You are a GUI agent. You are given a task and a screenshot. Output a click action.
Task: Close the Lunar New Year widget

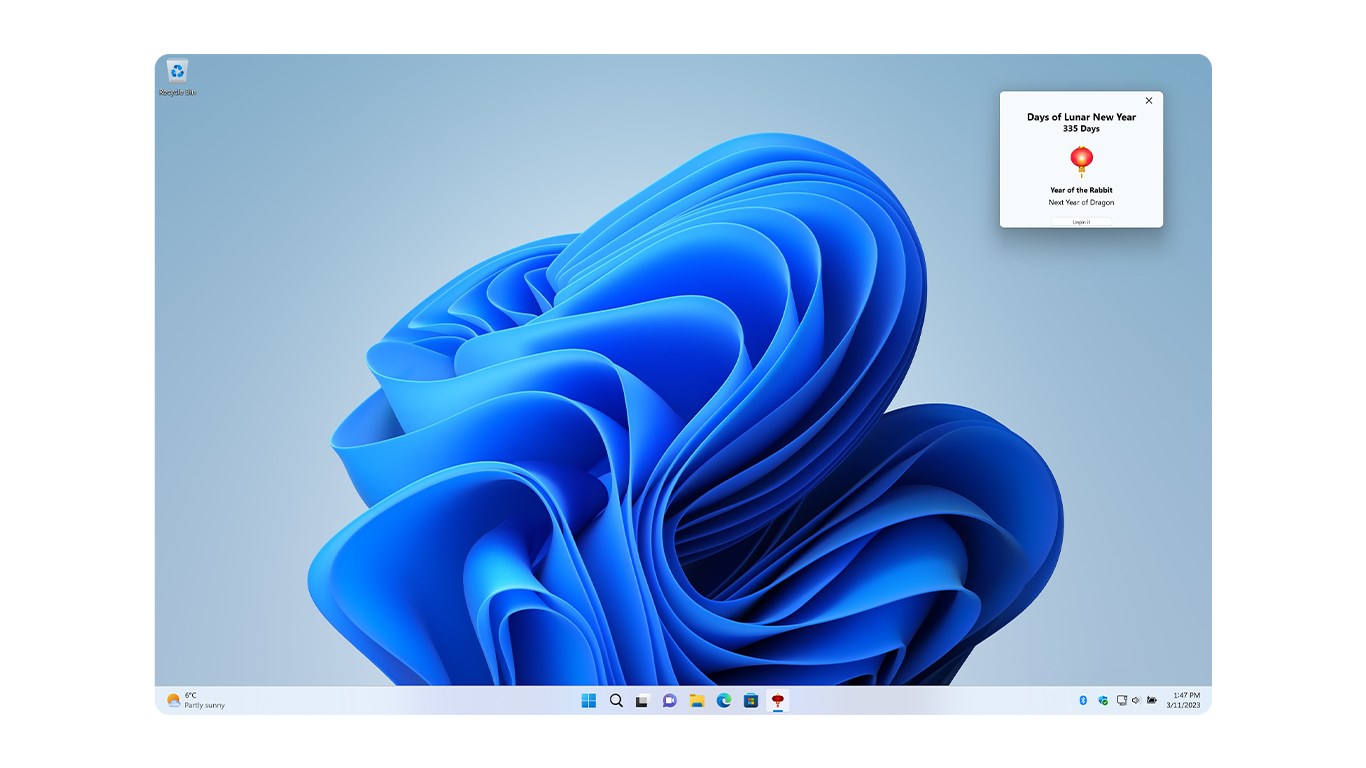point(1148,100)
